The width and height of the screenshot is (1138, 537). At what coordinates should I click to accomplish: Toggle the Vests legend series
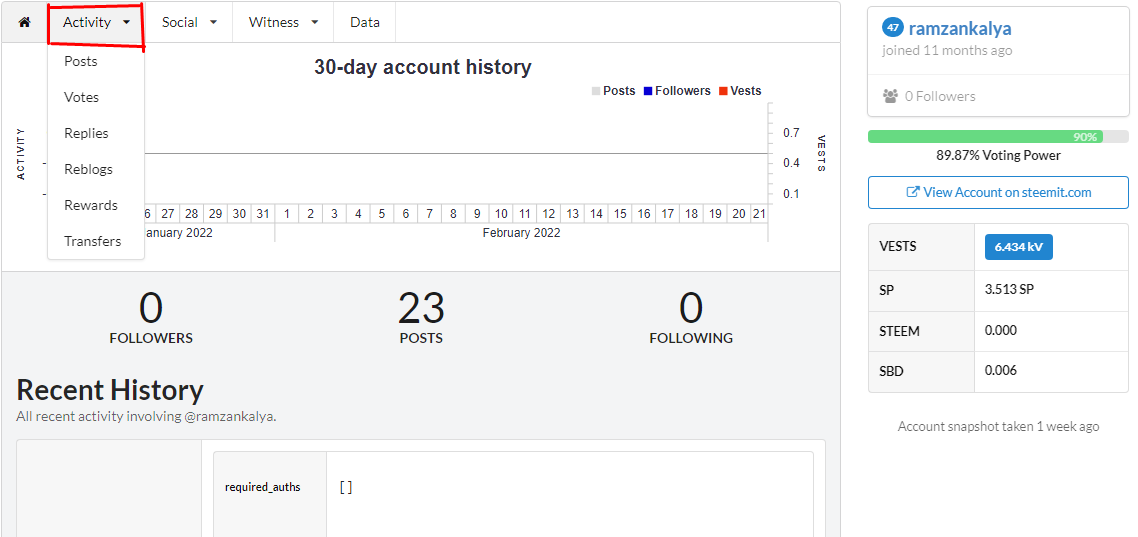pos(740,91)
